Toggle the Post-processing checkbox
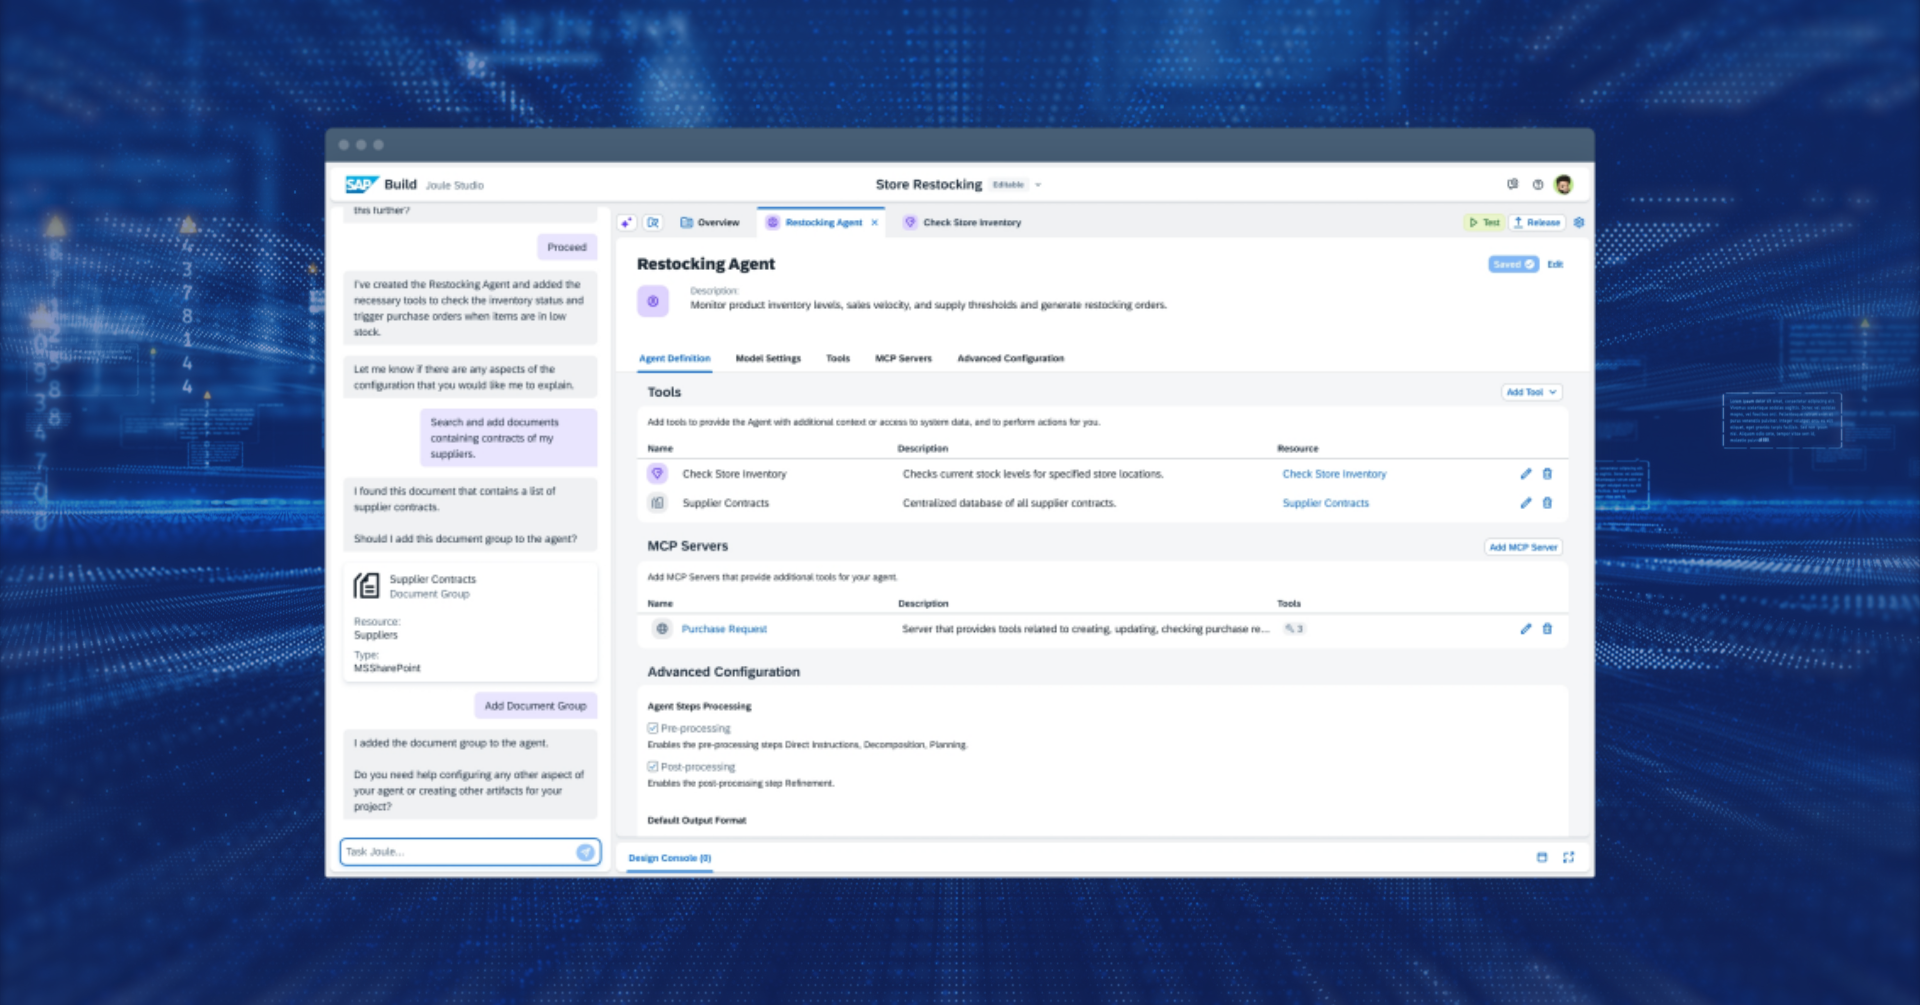This screenshot has width=1920, height=1005. [x=653, y=767]
